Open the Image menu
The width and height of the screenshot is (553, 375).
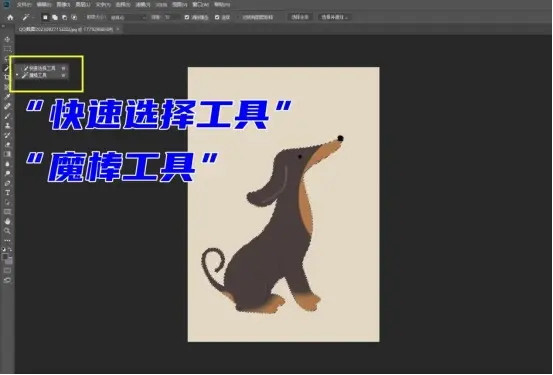click(63, 5)
